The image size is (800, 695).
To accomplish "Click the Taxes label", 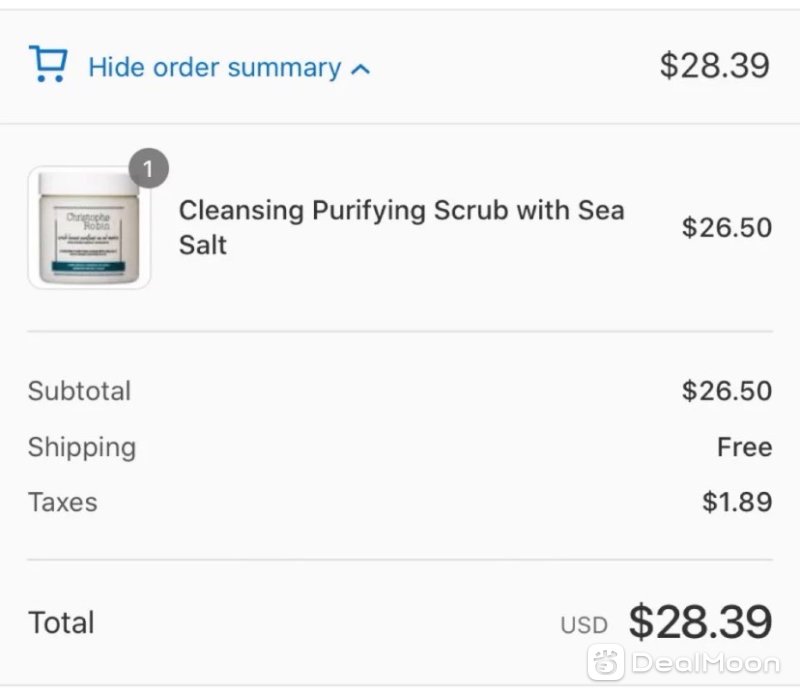I will pyautogui.click(x=63, y=502).
